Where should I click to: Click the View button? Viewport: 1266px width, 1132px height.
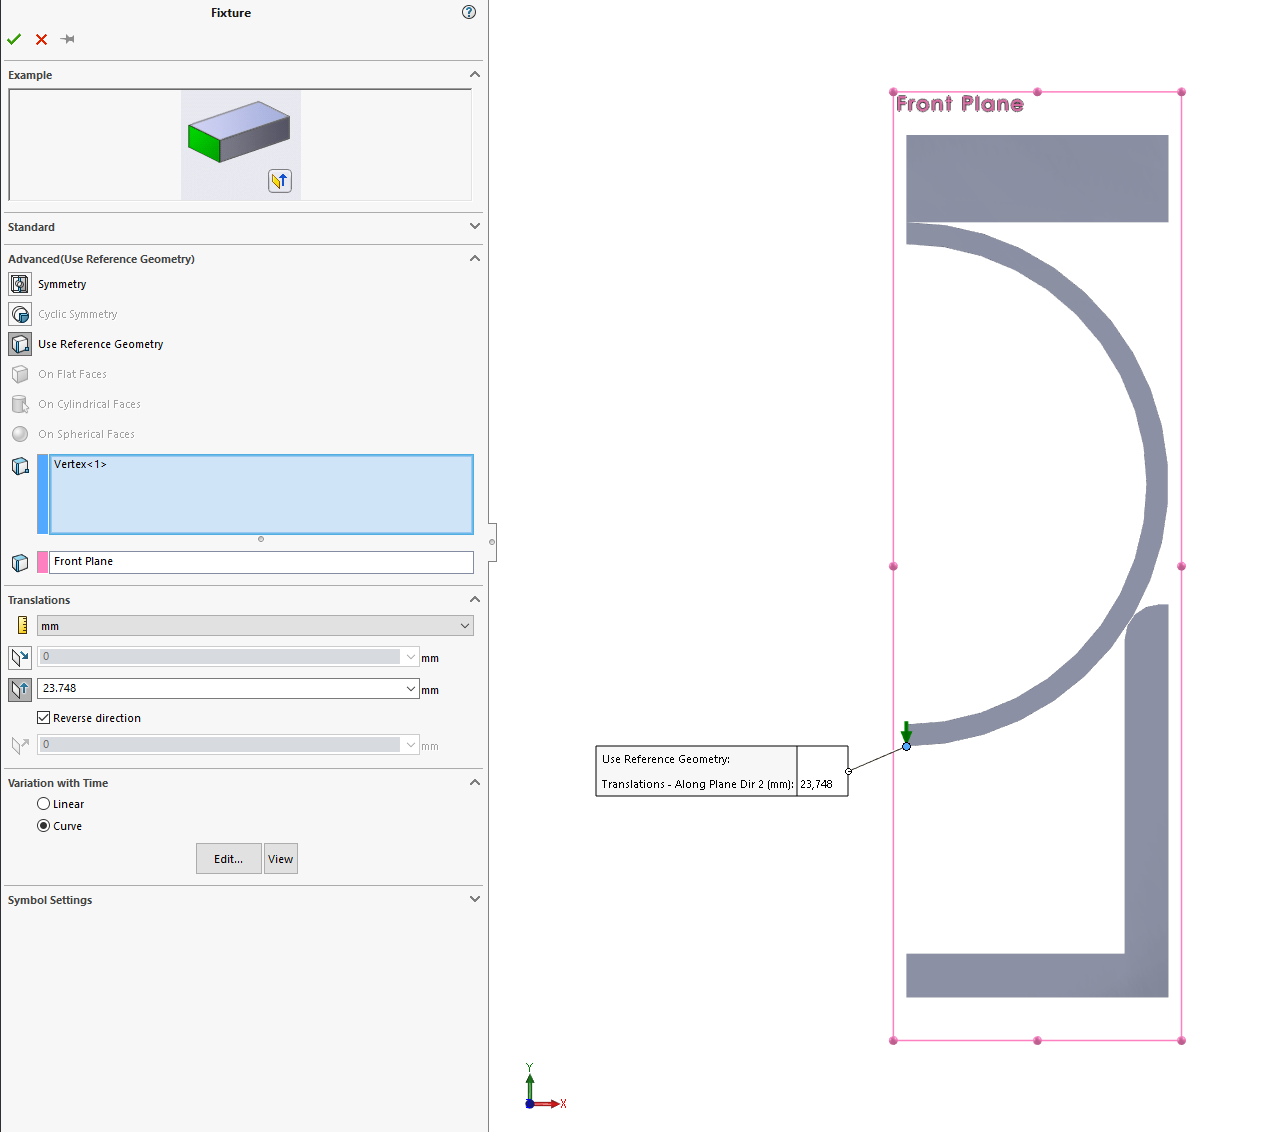pos(281,859)
